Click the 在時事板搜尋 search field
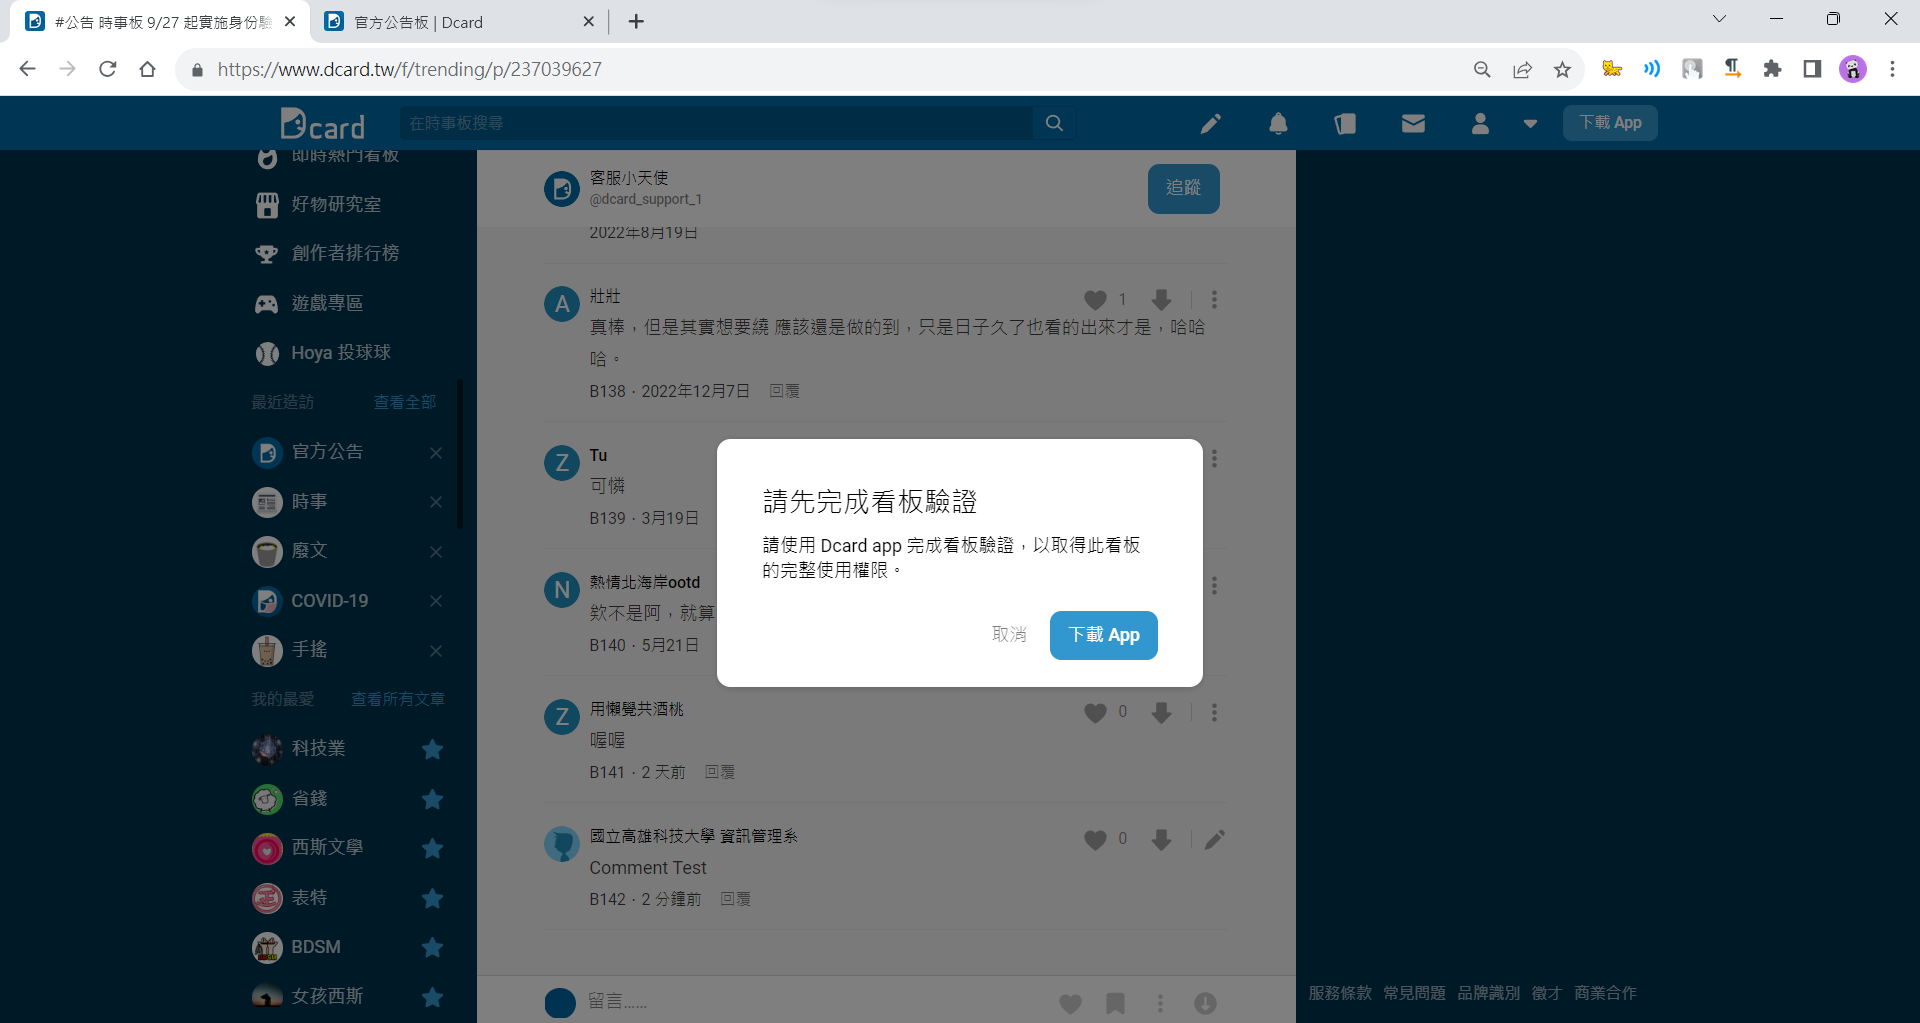This screenshot has height=1023, width=1920. coord(718,123)
